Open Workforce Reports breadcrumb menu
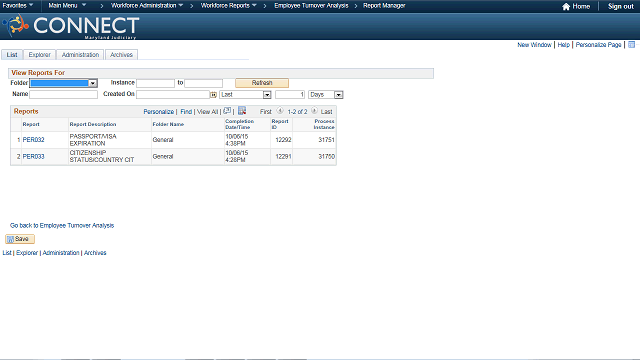Screen dimensions: 640x360 (229, 6)
